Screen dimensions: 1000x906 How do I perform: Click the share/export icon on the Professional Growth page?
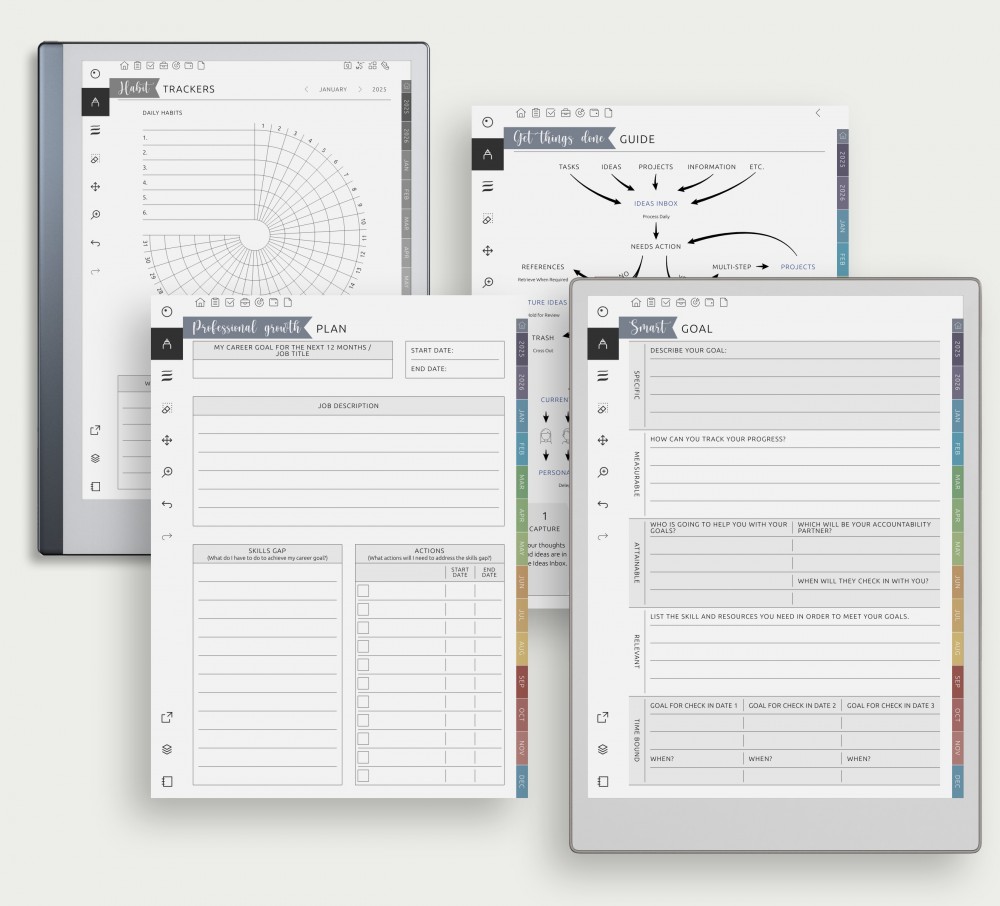[166, 717]
